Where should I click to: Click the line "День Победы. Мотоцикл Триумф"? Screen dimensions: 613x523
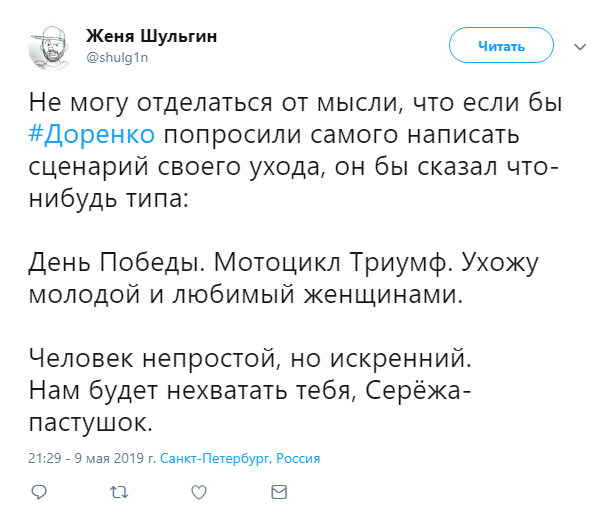click(x=238, y=262)
